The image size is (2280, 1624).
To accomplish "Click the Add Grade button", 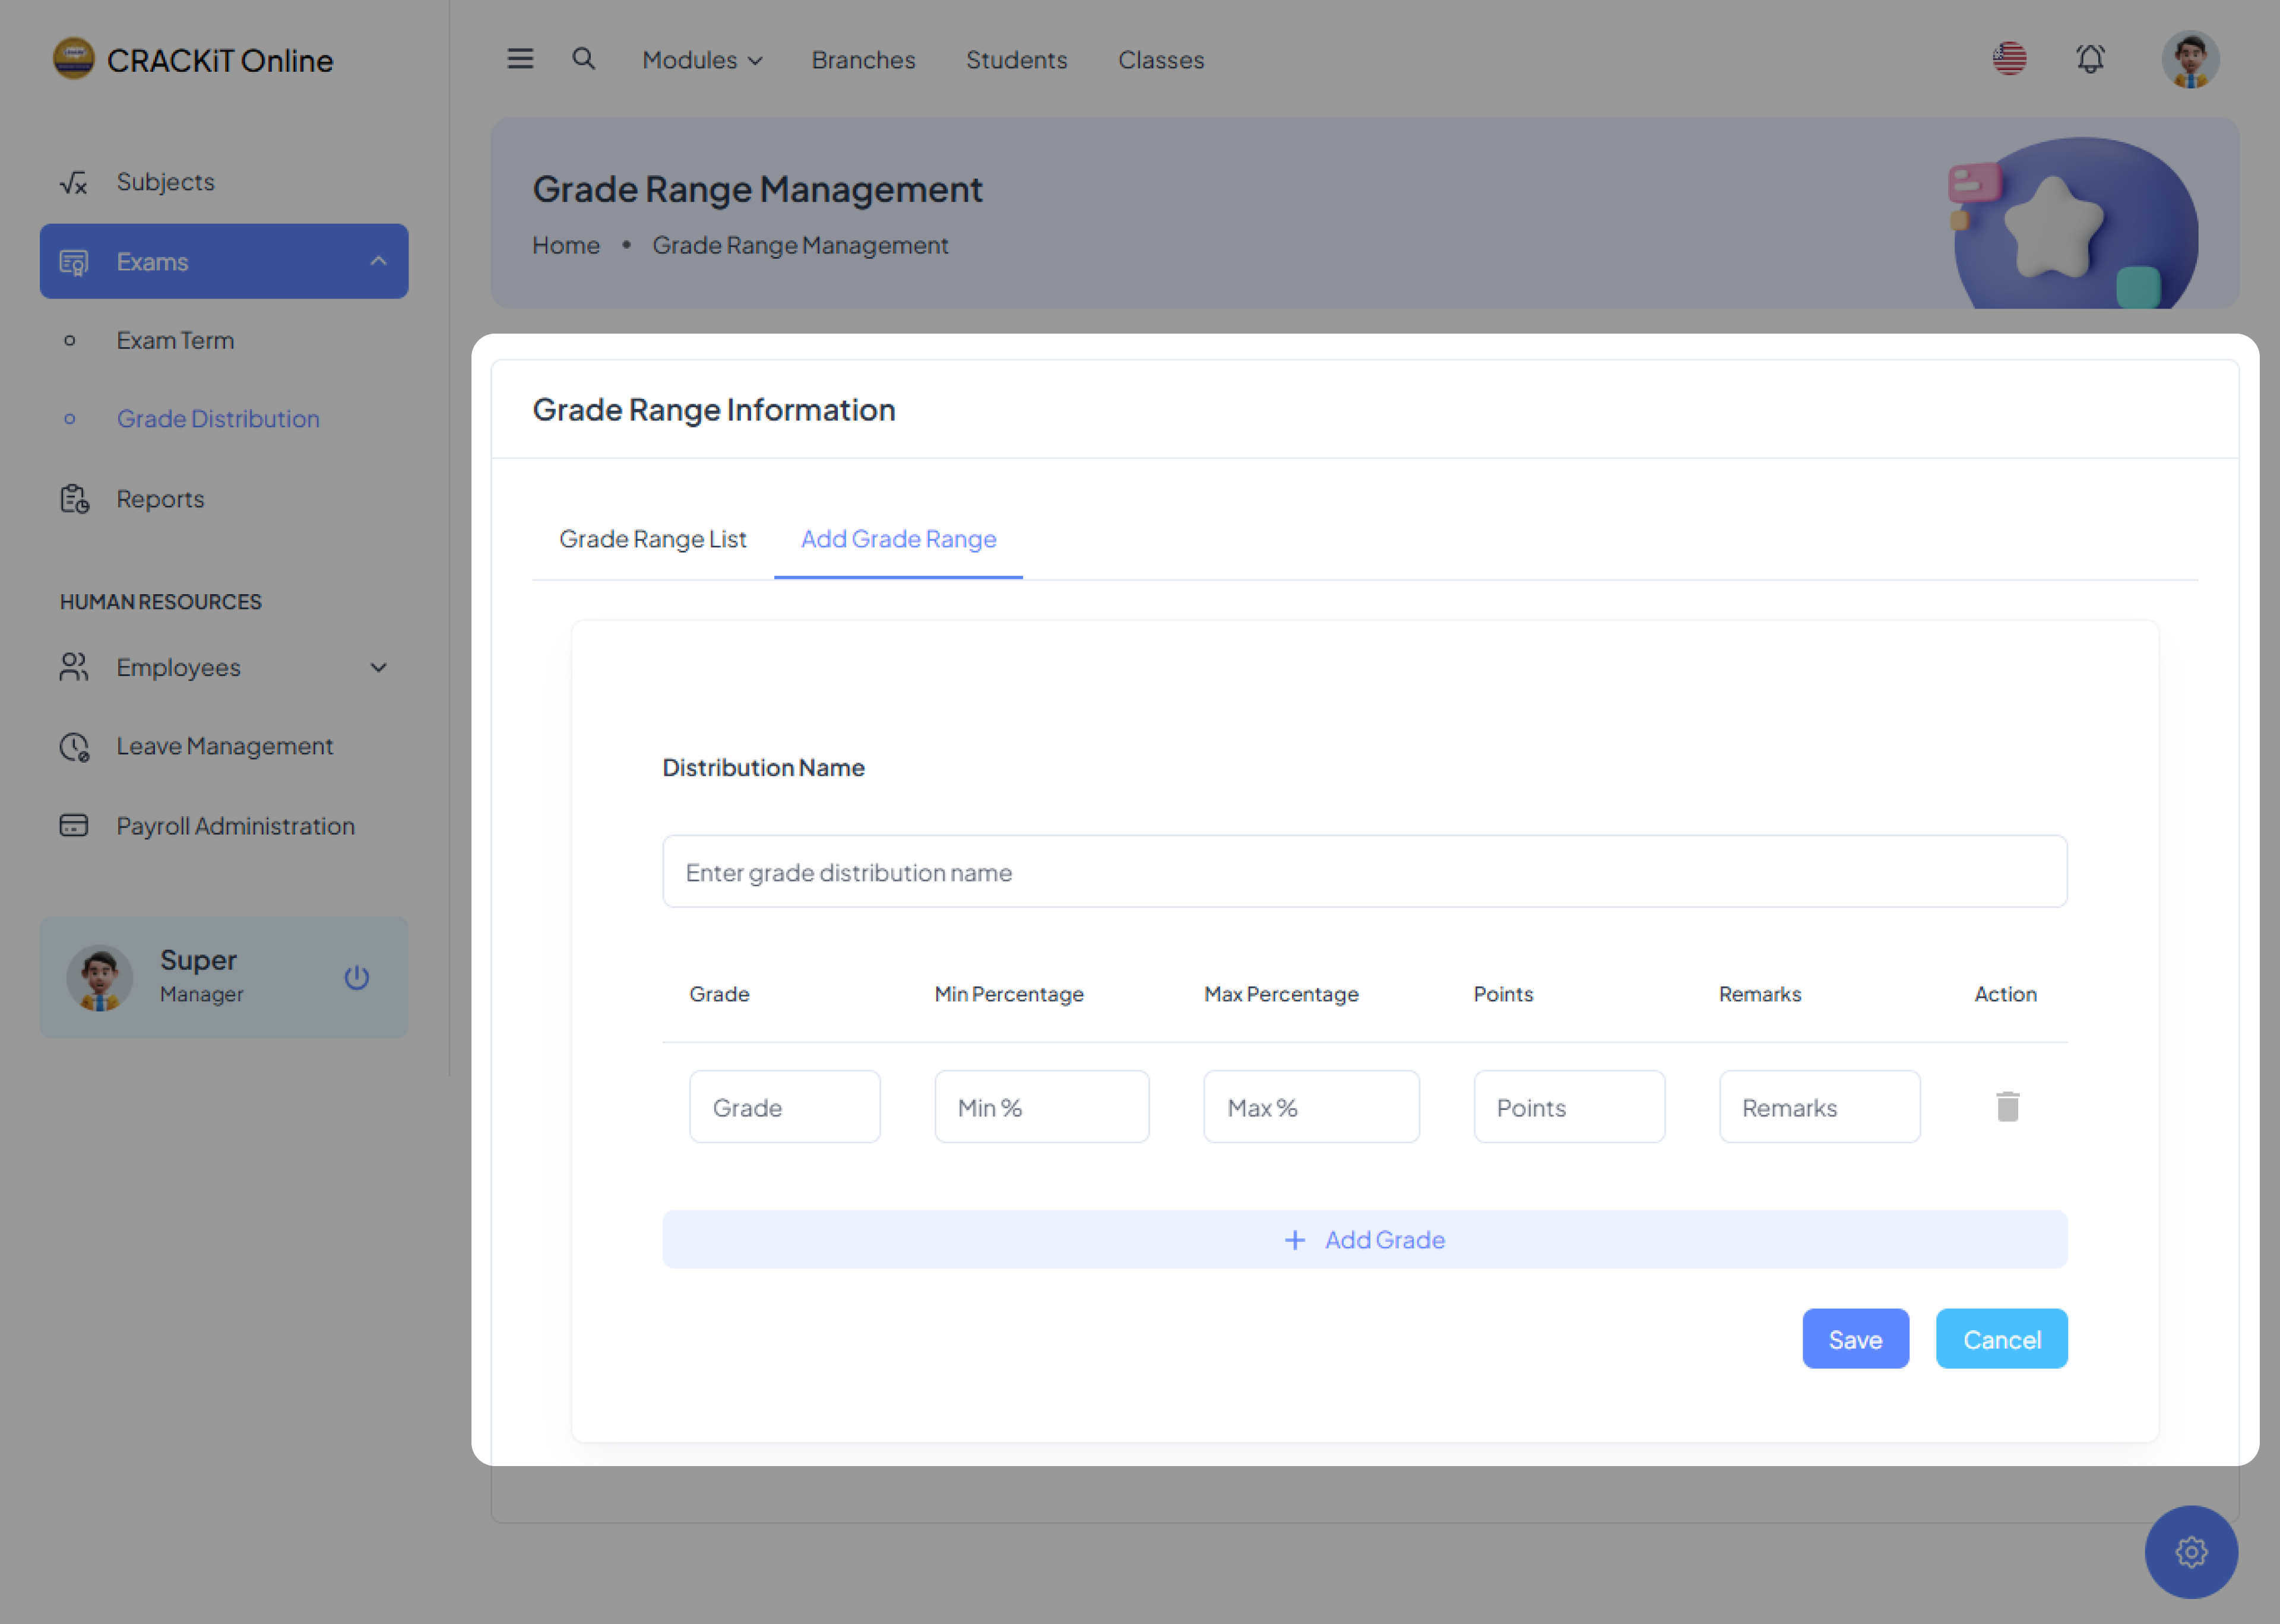I will (1364, 1240).
